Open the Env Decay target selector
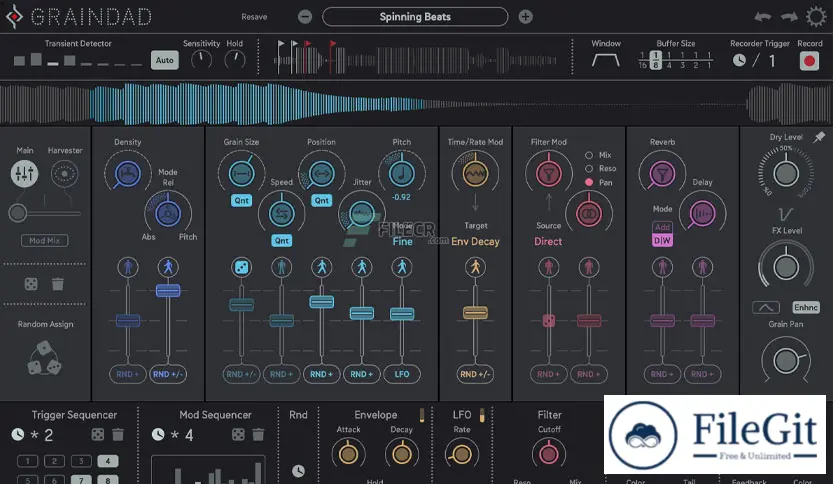The width and height of the screenshot is (836, 484). point(475,241)
